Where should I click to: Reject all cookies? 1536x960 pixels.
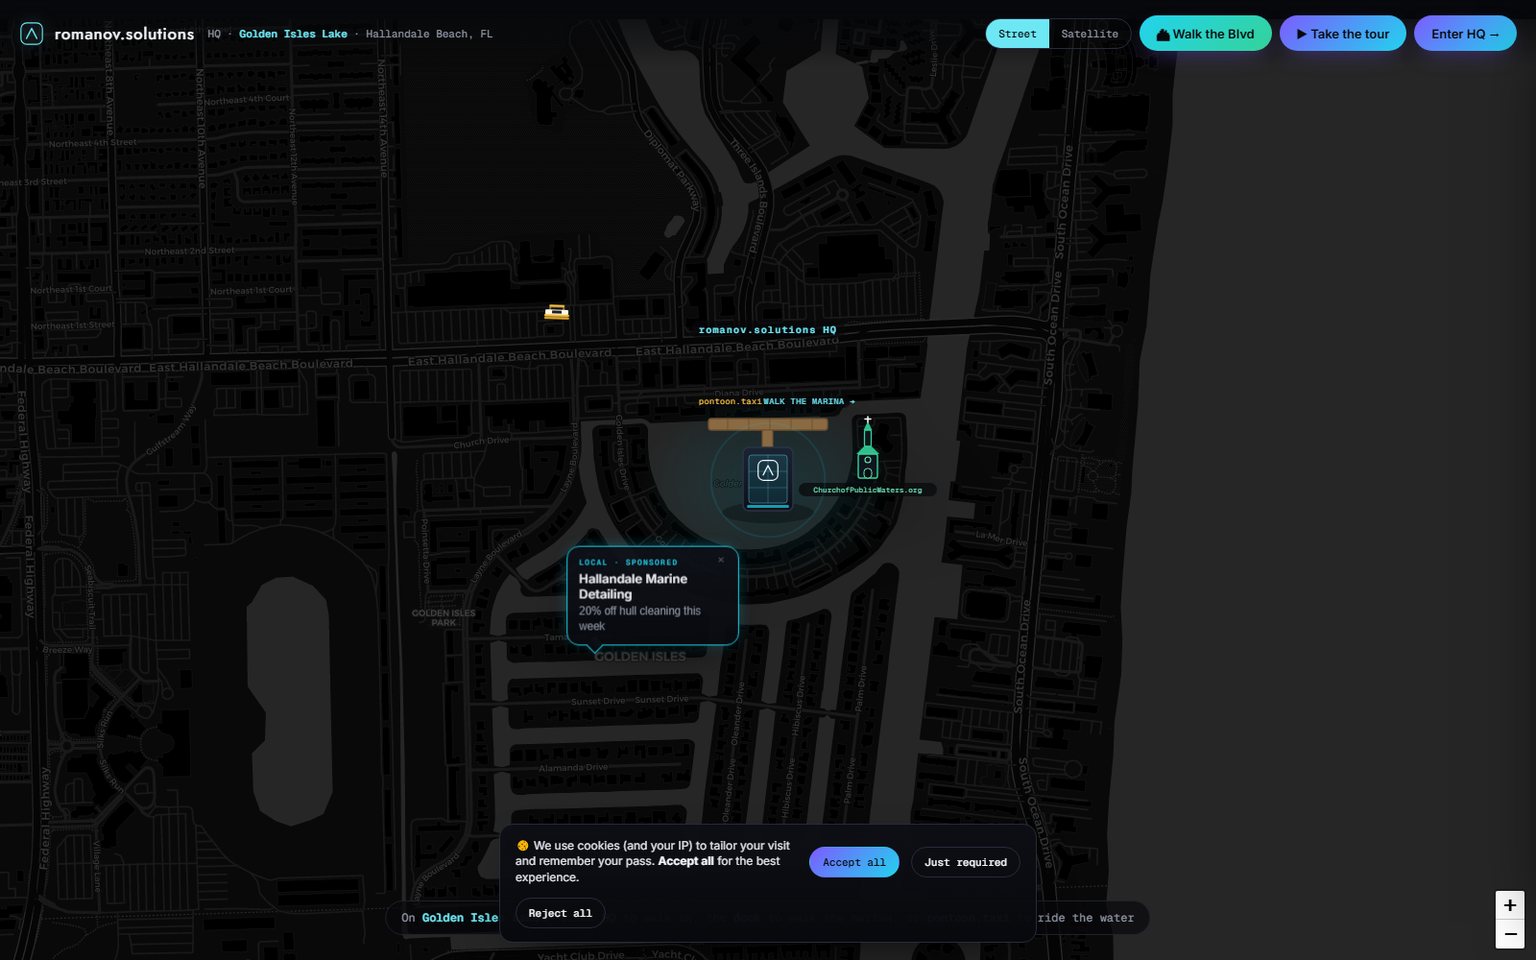pos(560,913)
